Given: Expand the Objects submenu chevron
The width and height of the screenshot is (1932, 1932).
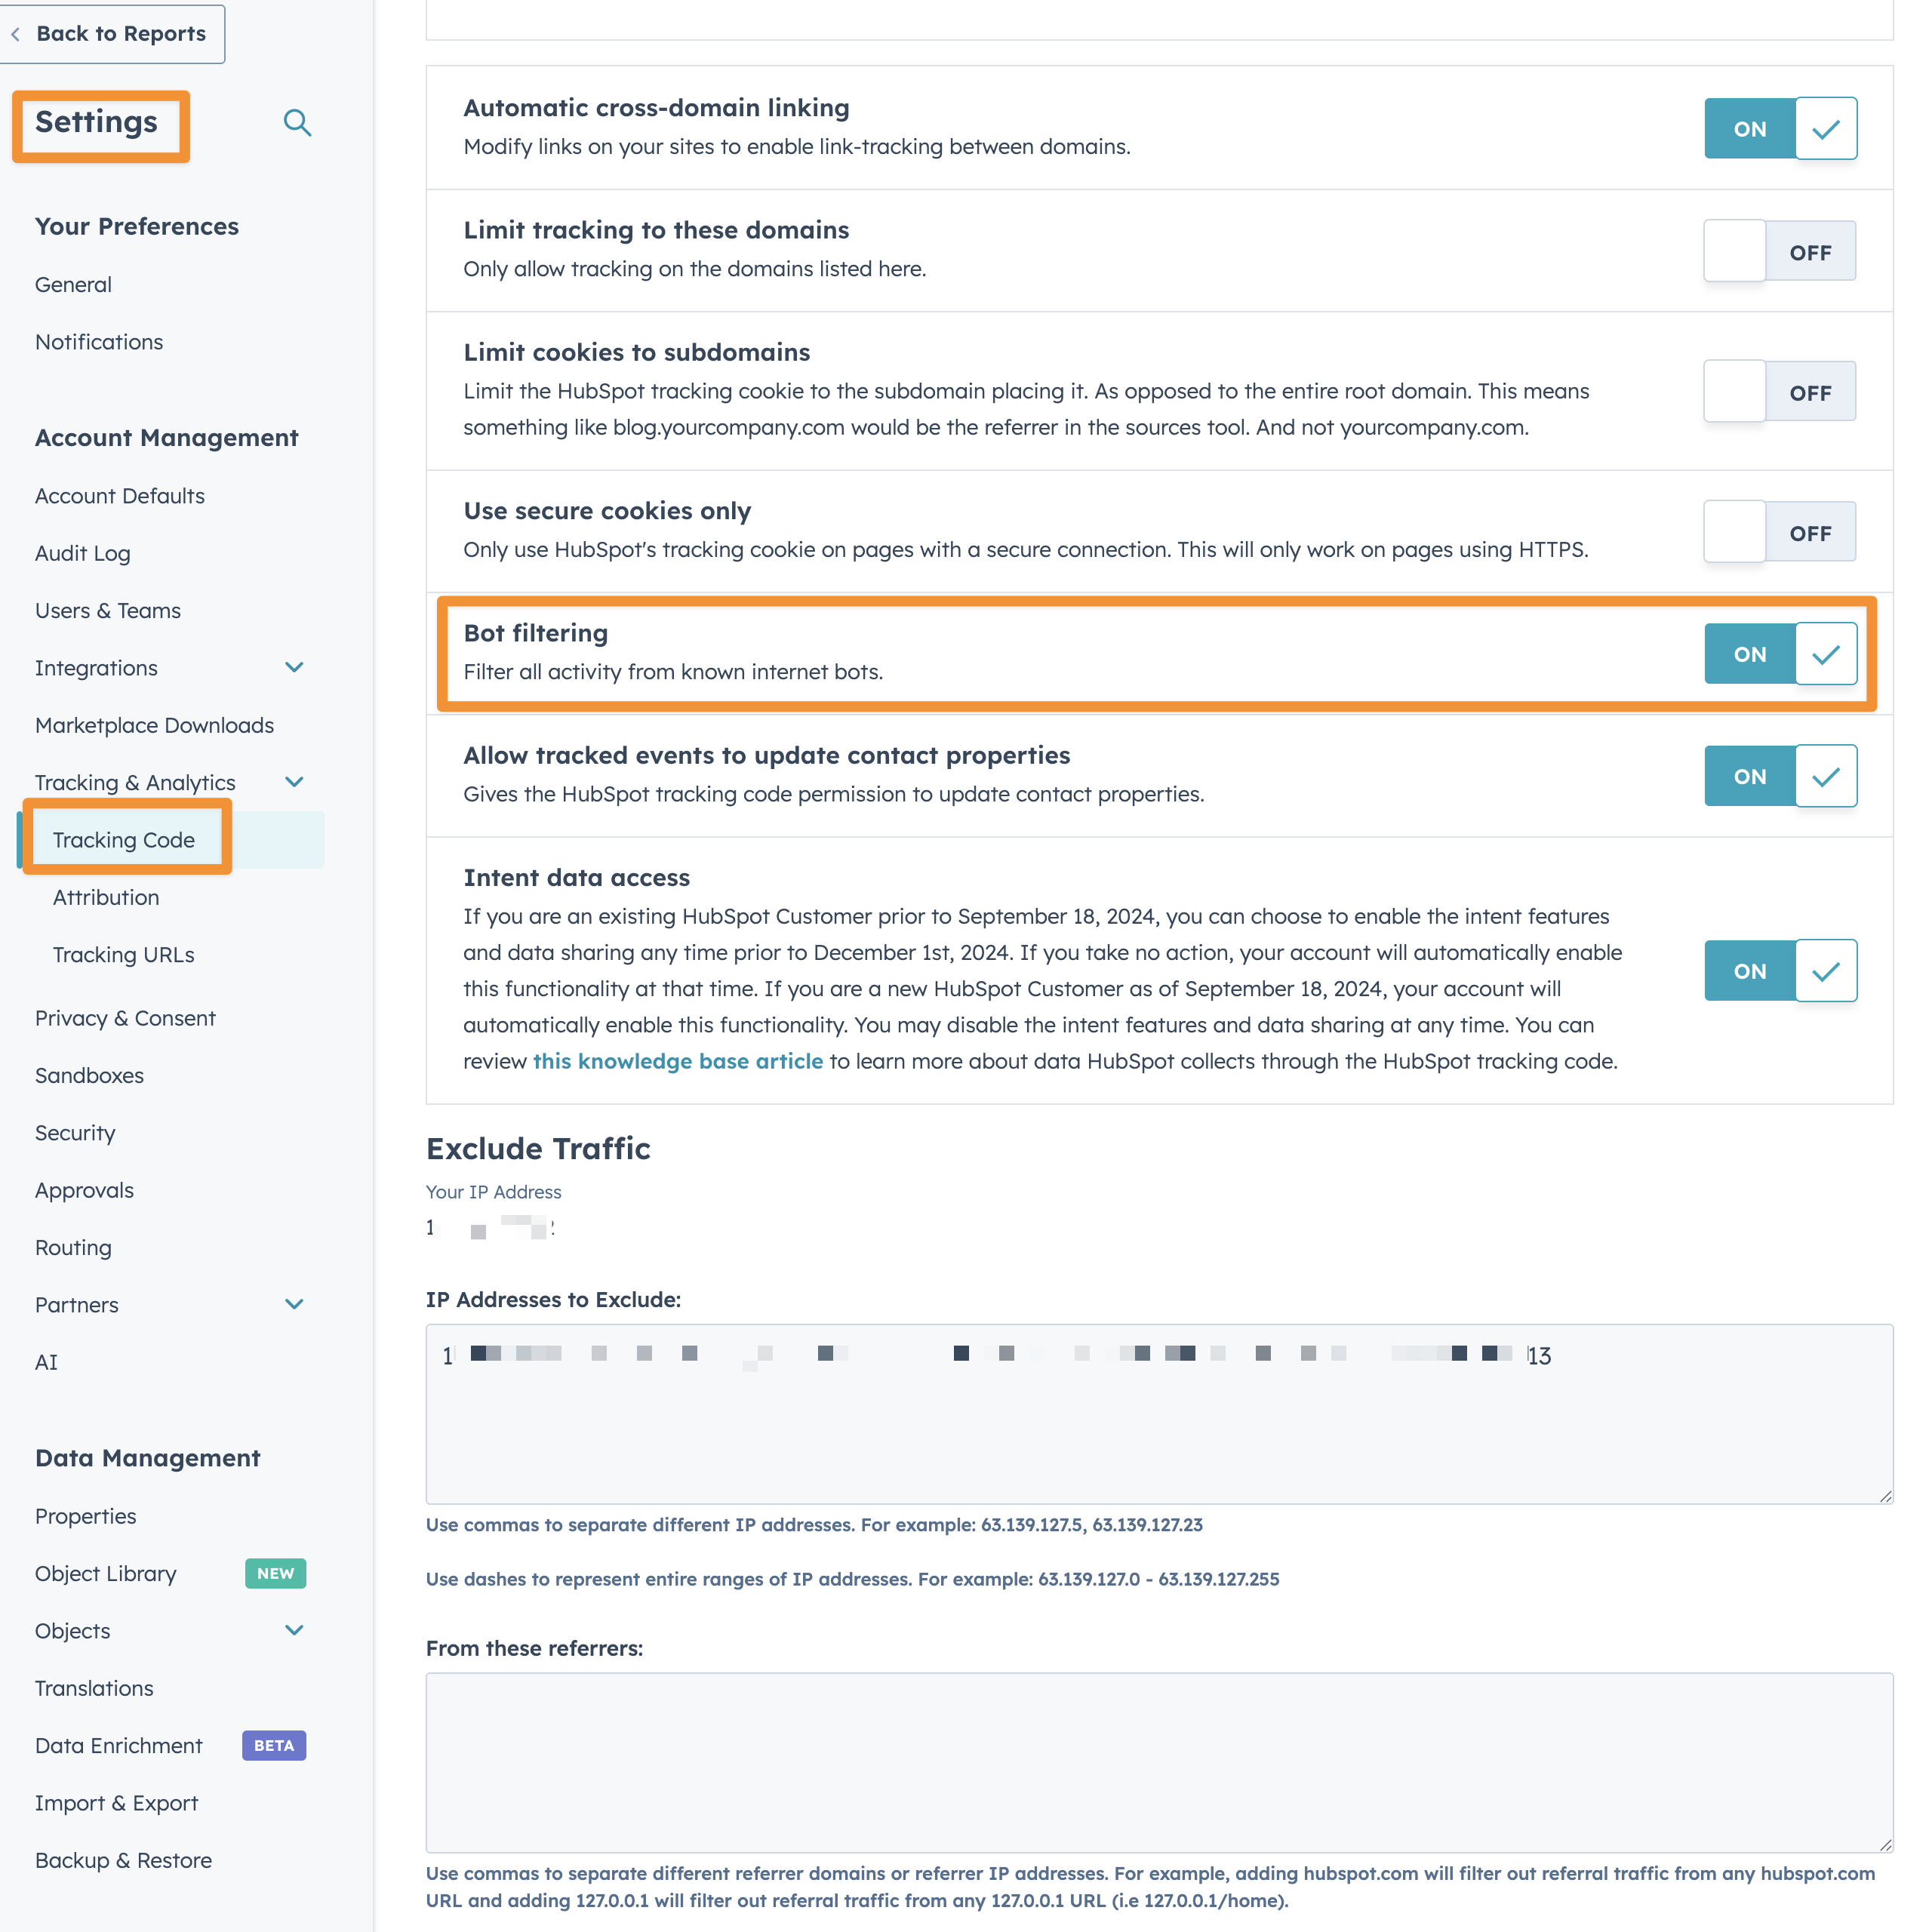Looking at the screenshot, I should (x=294, y=1630).
